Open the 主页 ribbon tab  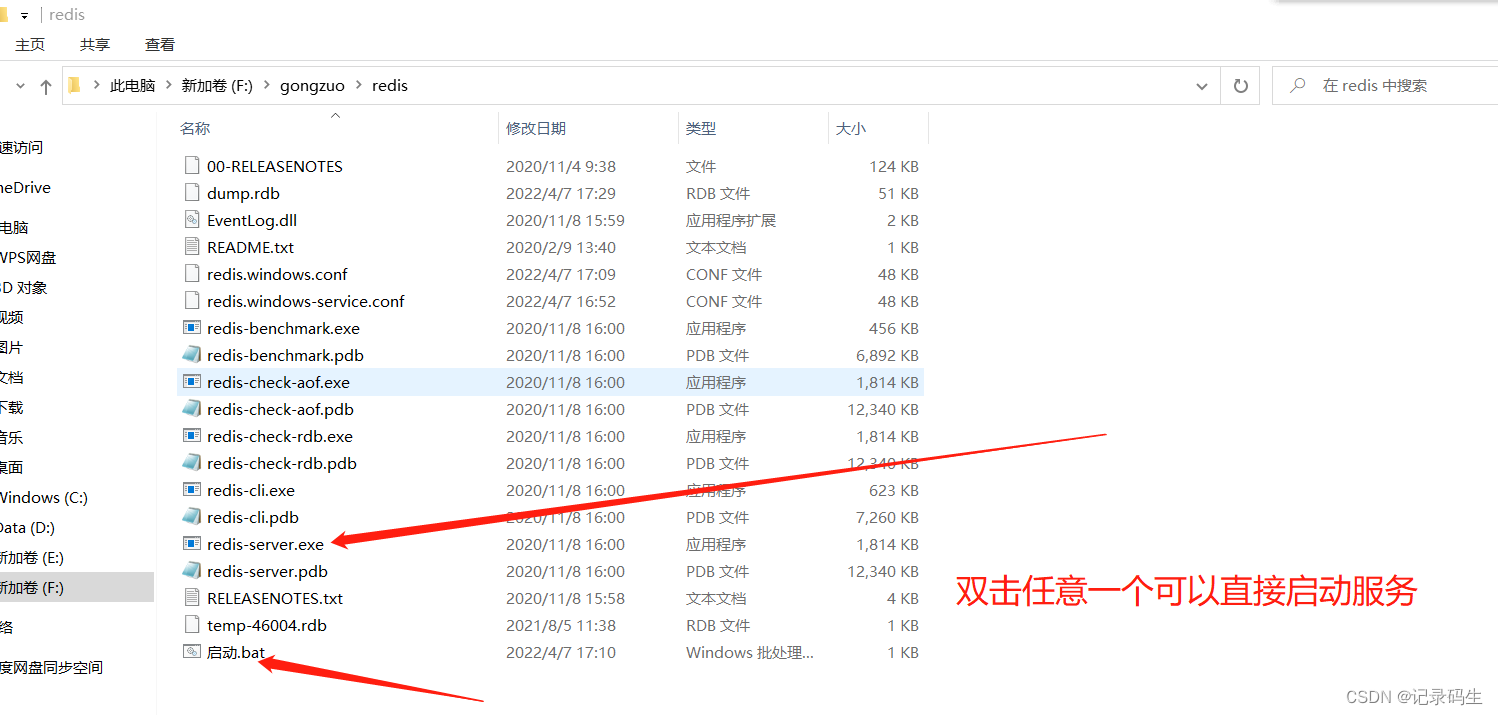coord(30,45)
